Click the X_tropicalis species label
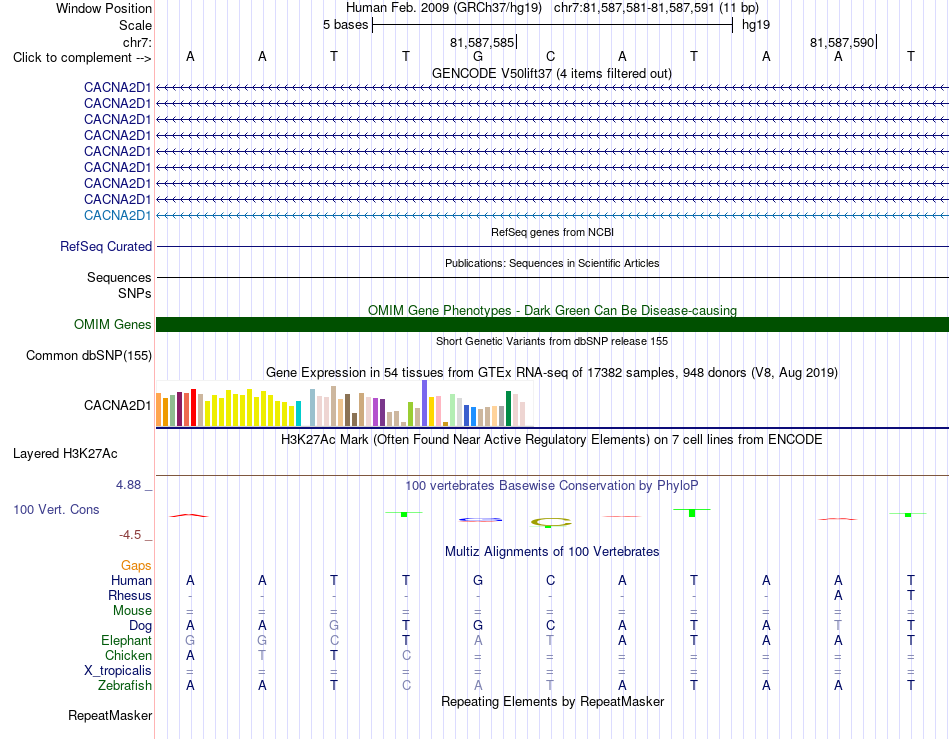The height and width of the screenshot is (739, 950). (118, 671)
